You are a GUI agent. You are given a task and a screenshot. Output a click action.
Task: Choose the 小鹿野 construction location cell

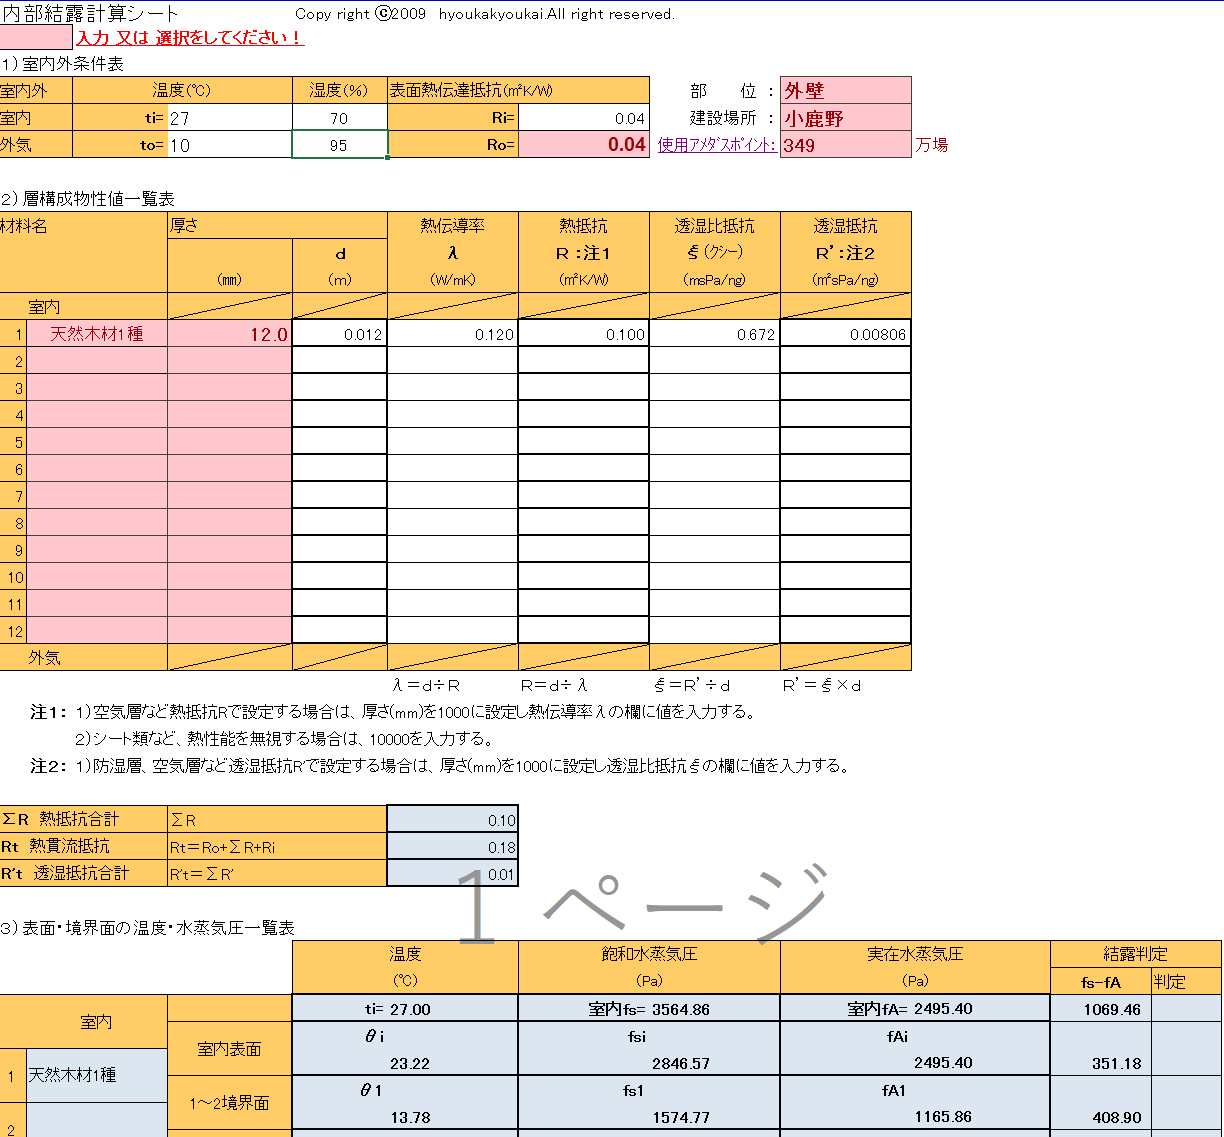(x=845, y=118)
